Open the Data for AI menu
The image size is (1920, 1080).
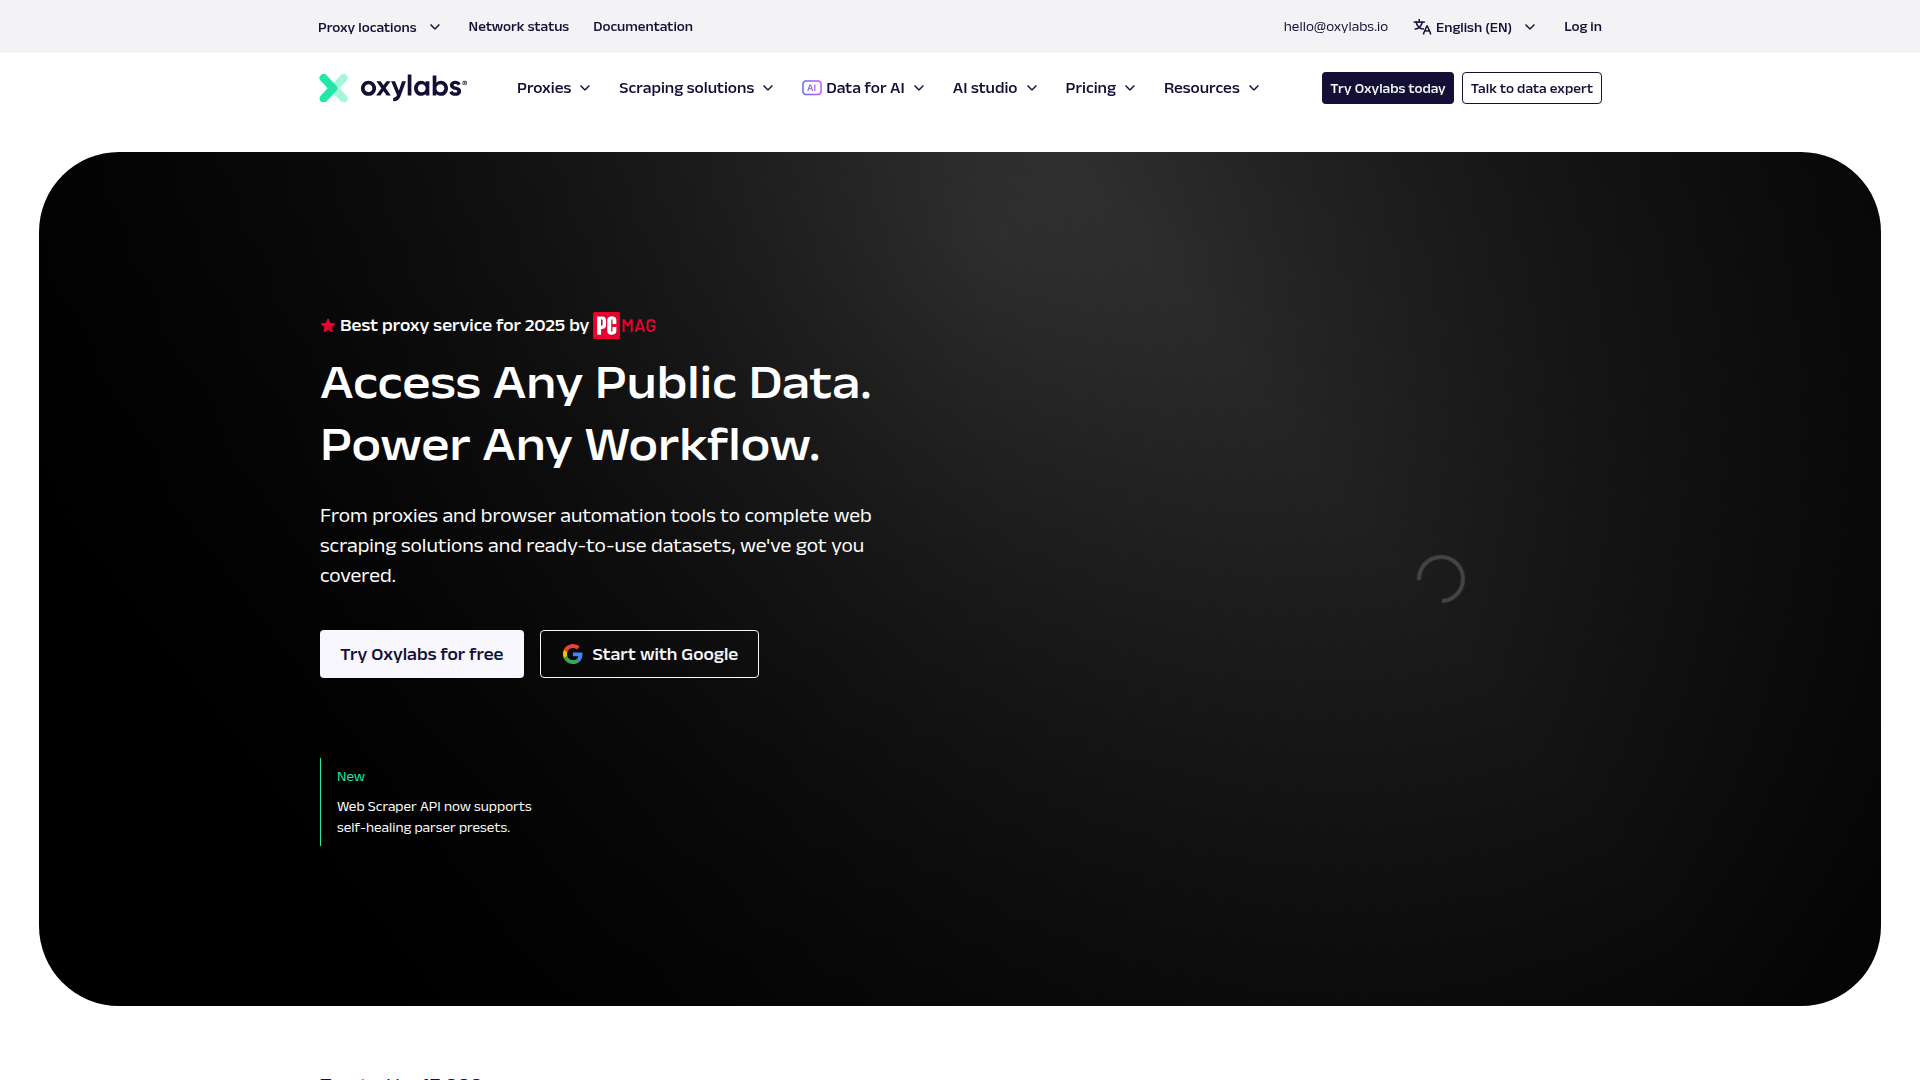pos(863,88)
